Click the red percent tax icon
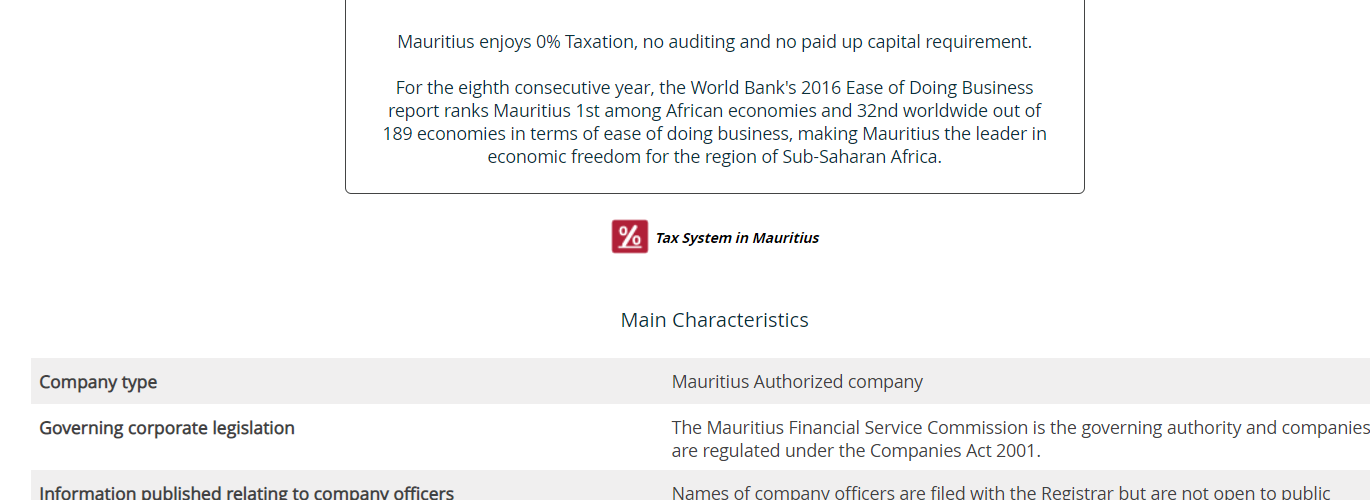This screenshot has height=500, width=1370. tap(630, 237)
